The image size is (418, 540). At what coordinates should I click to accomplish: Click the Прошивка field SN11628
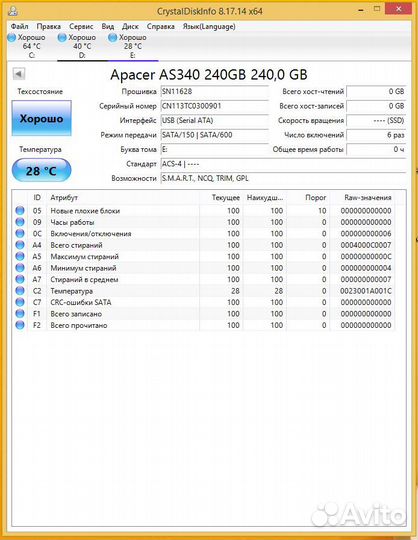tap(215, 92)
